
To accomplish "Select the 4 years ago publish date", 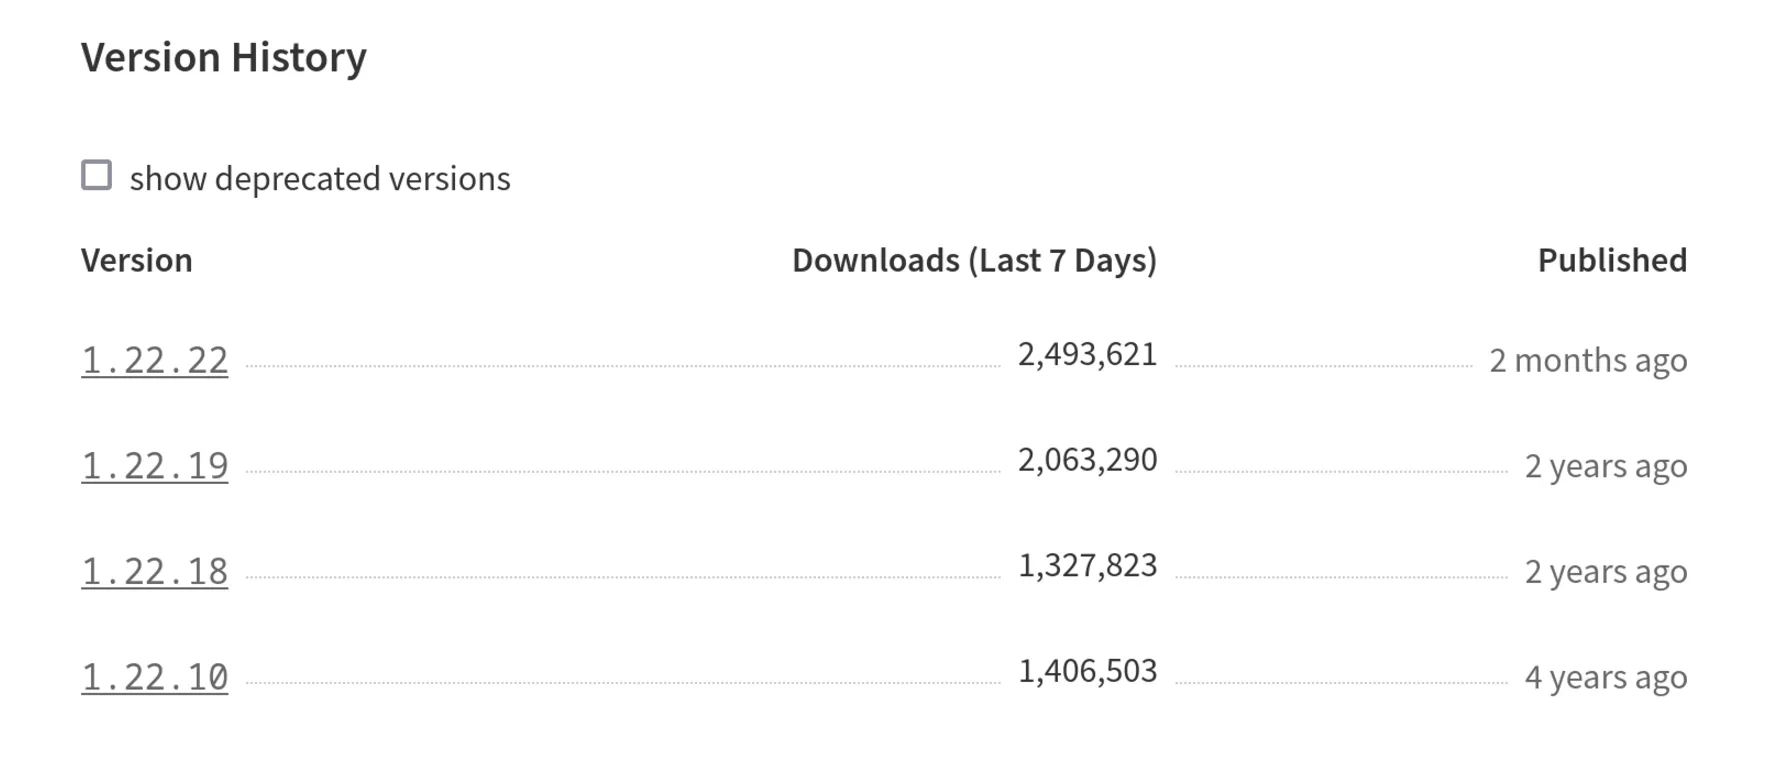I will pos(1605,676).
